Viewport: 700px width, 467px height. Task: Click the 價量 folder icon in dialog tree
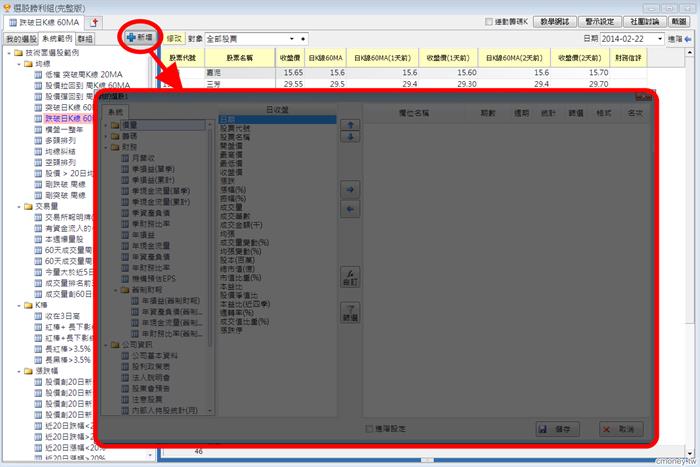[115, 125]
